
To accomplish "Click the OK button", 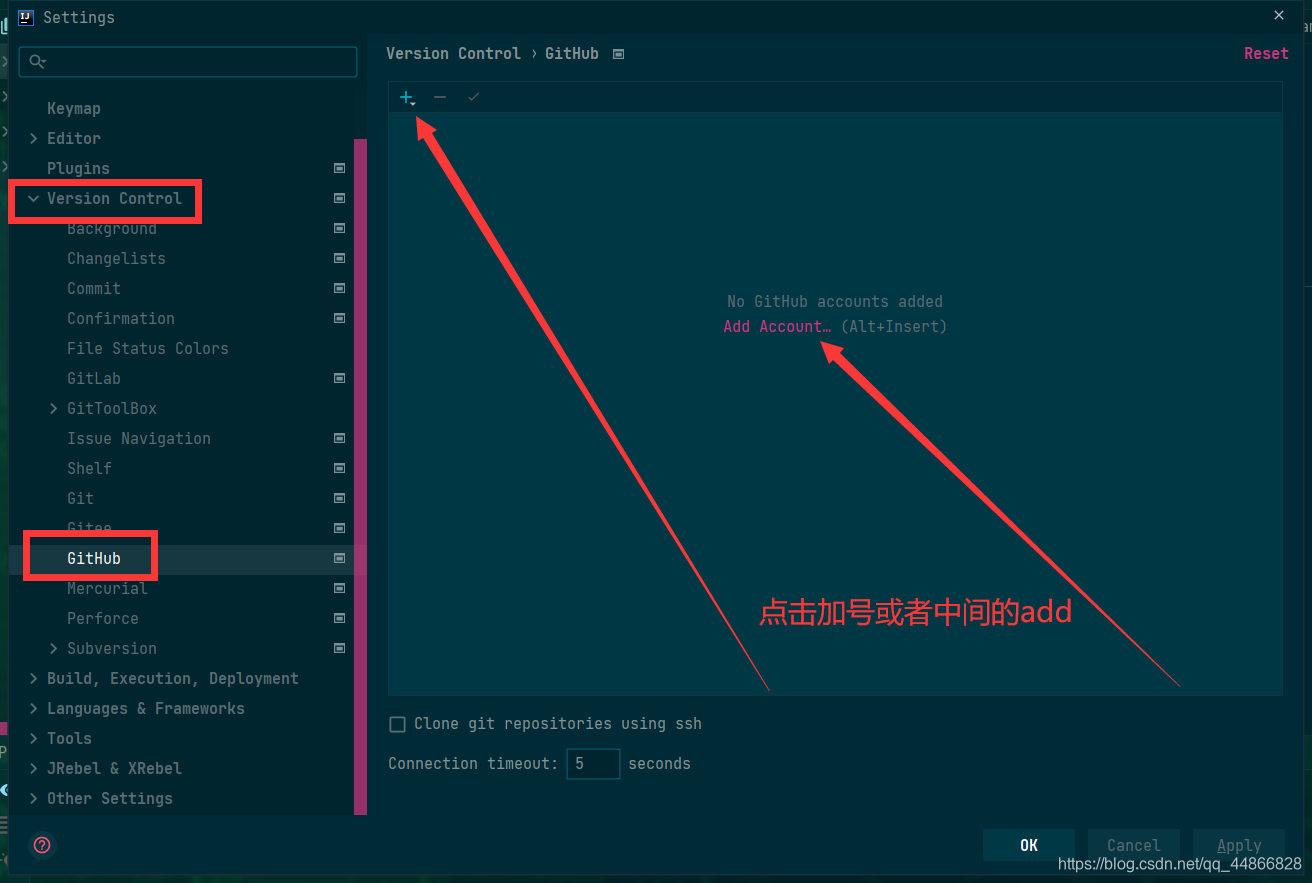I will [x=1029, y=845].
